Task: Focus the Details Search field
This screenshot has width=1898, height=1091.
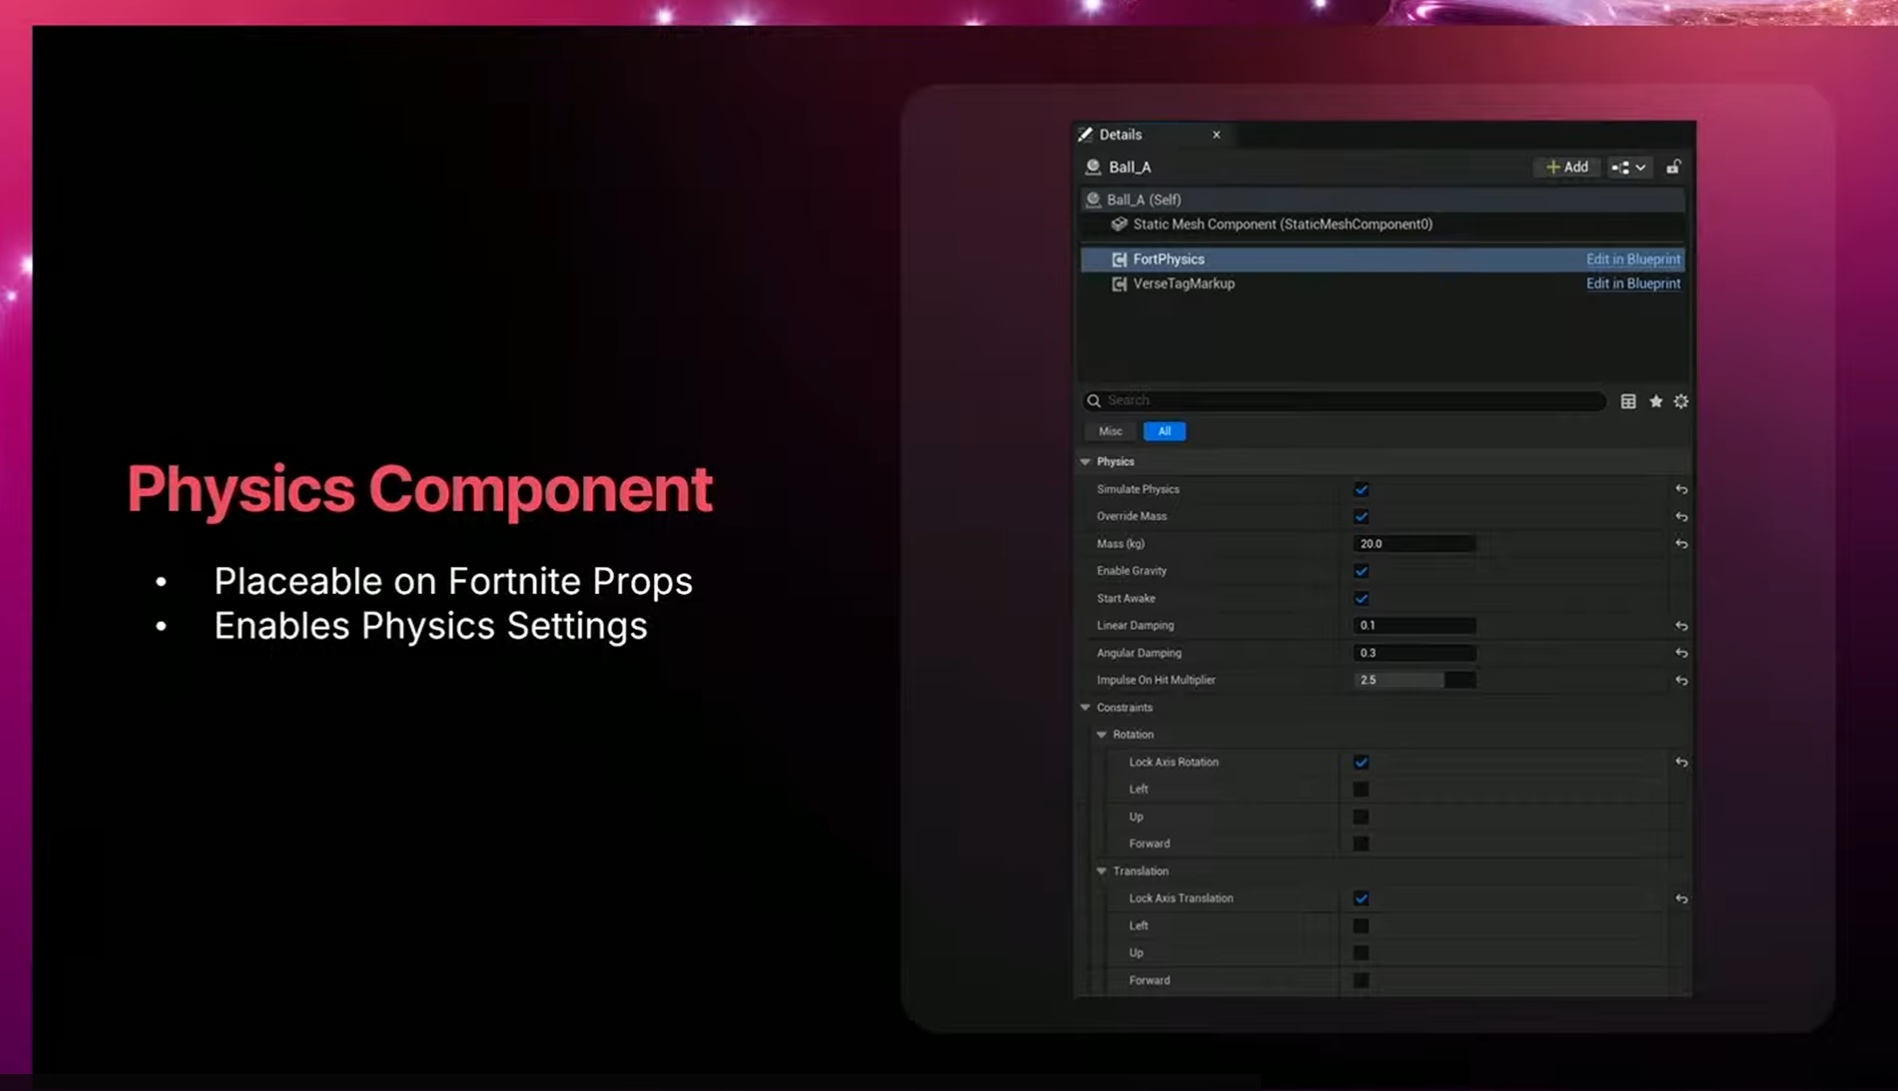Action: click(1344, 400)
